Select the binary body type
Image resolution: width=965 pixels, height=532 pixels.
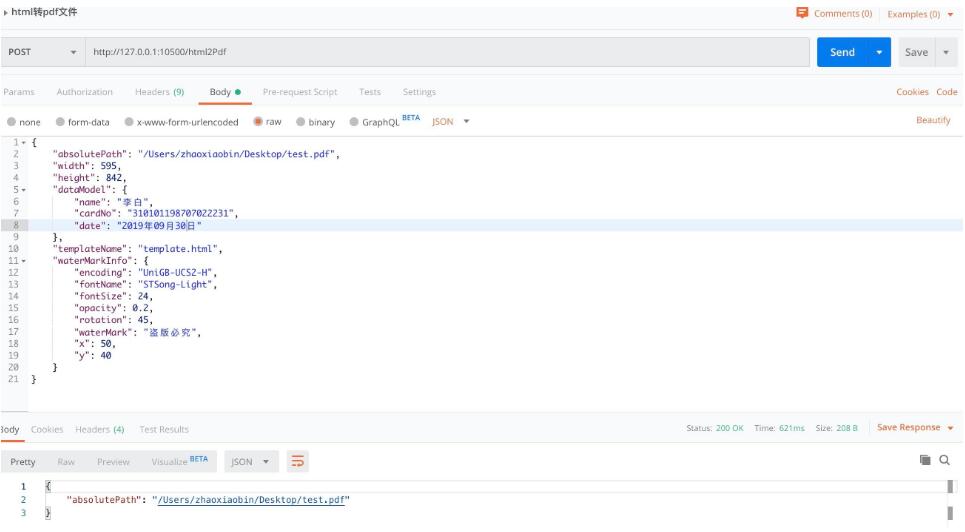pos(300,122)
